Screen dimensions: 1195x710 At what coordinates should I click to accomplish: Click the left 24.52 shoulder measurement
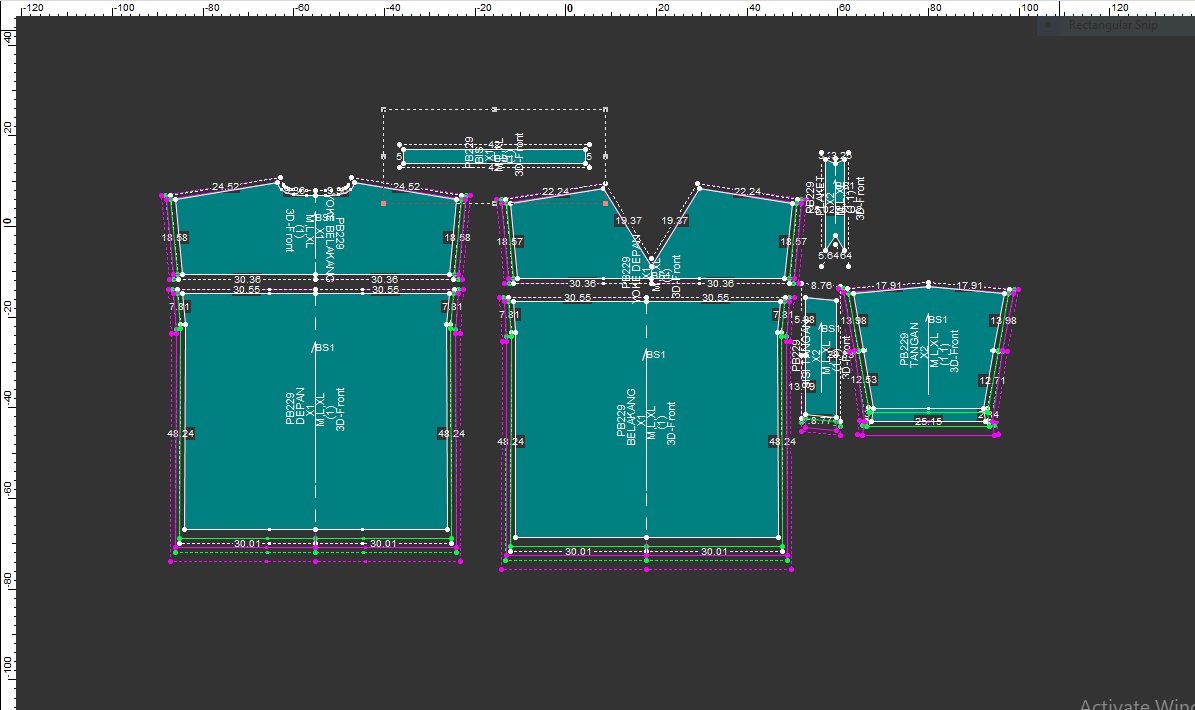point(225,186)
